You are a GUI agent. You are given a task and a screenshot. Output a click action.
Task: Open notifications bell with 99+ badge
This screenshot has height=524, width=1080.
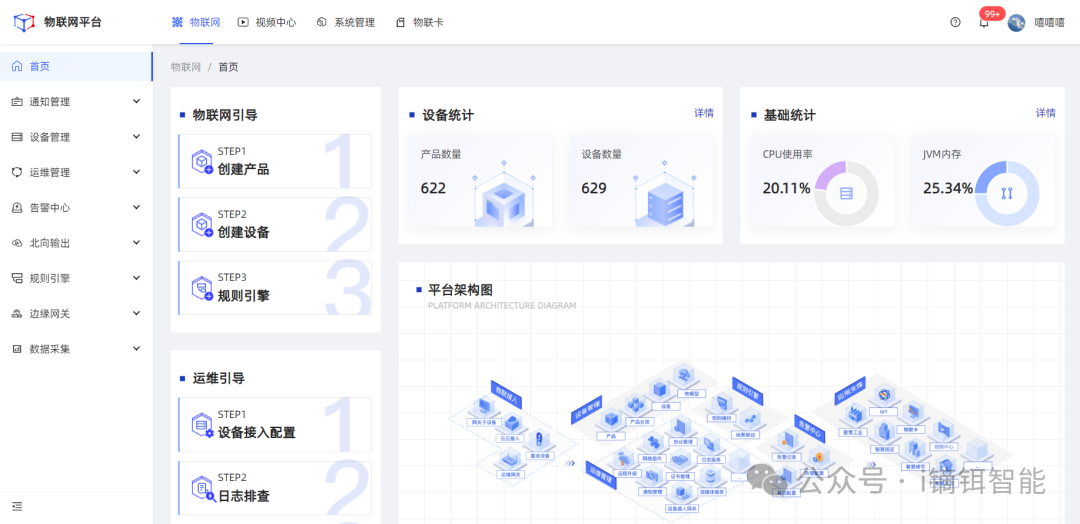[984, 22]
